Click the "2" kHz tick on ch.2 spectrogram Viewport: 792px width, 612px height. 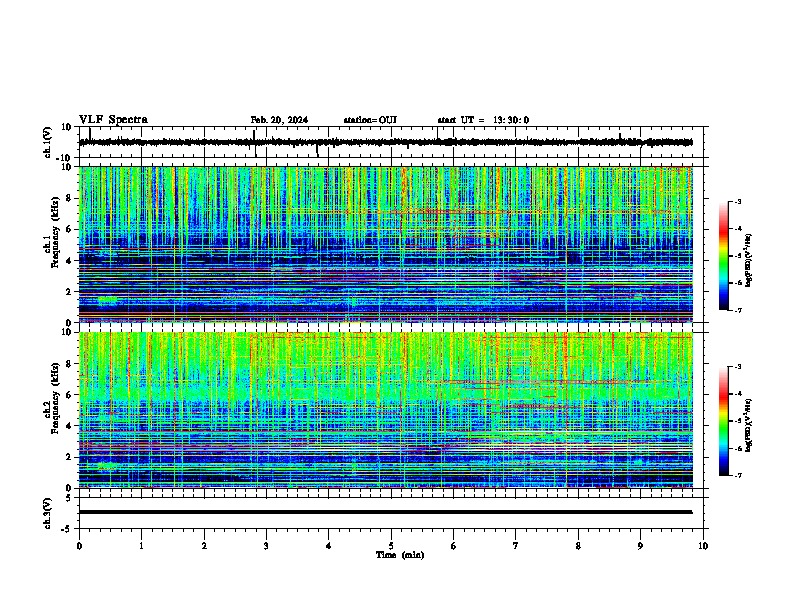[x=69, y=457]
